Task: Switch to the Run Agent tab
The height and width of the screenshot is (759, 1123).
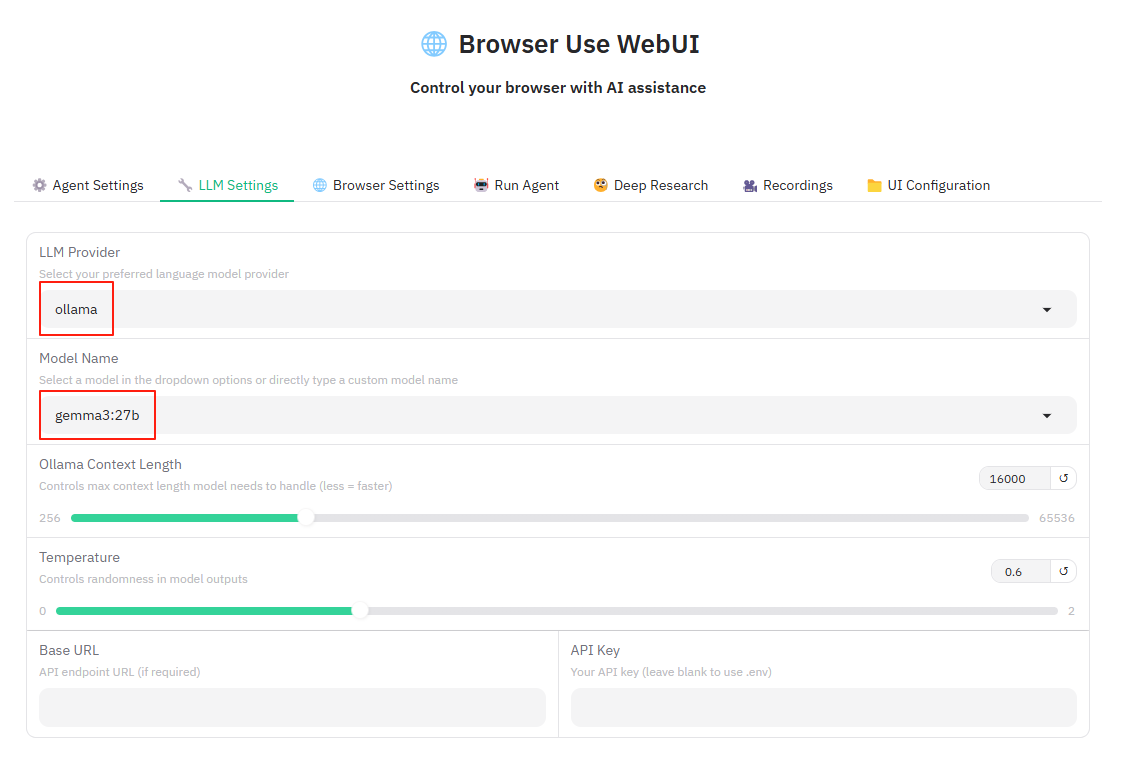Action: coord(516,185)
